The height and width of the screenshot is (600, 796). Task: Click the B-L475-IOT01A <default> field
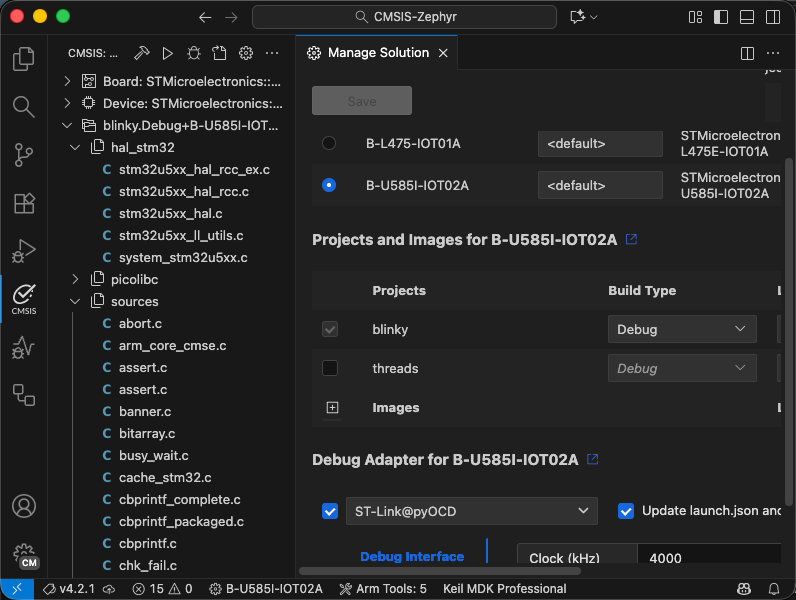[x=600, y=144]
